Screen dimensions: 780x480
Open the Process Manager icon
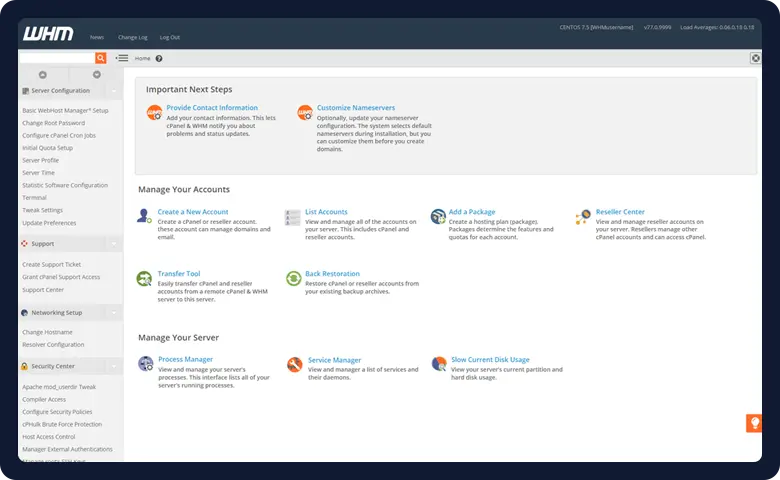pos(146,364)
